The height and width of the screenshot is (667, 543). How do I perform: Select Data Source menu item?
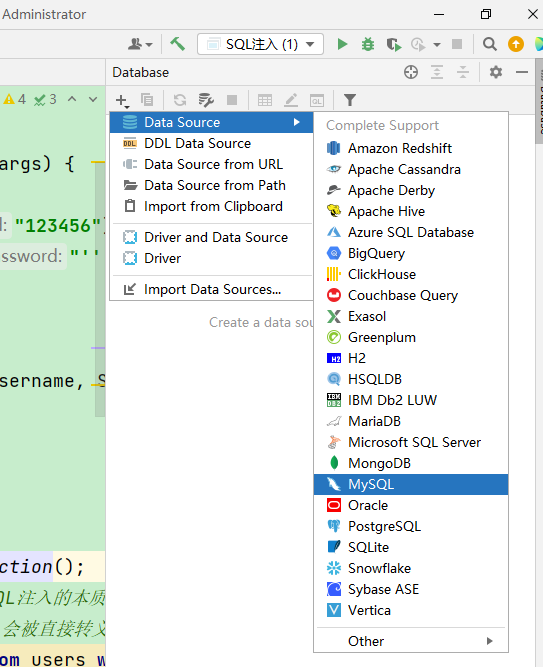pyautogui.click(x=211, y=123)
